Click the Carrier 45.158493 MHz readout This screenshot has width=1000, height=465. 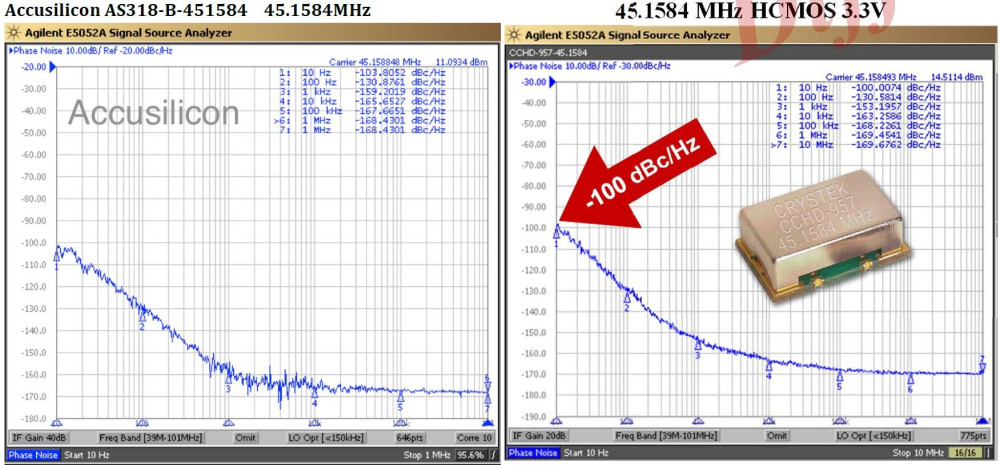(x=872, y=77)
